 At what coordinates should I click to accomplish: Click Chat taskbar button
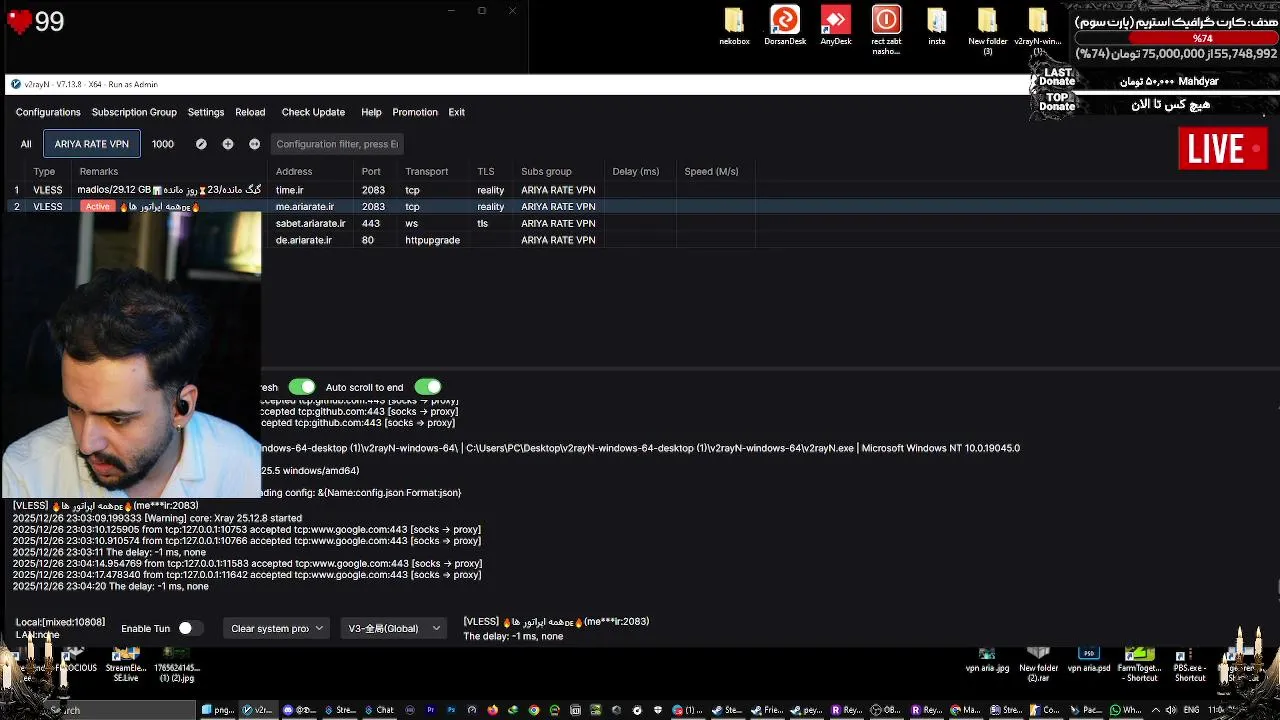click(379, 710)
